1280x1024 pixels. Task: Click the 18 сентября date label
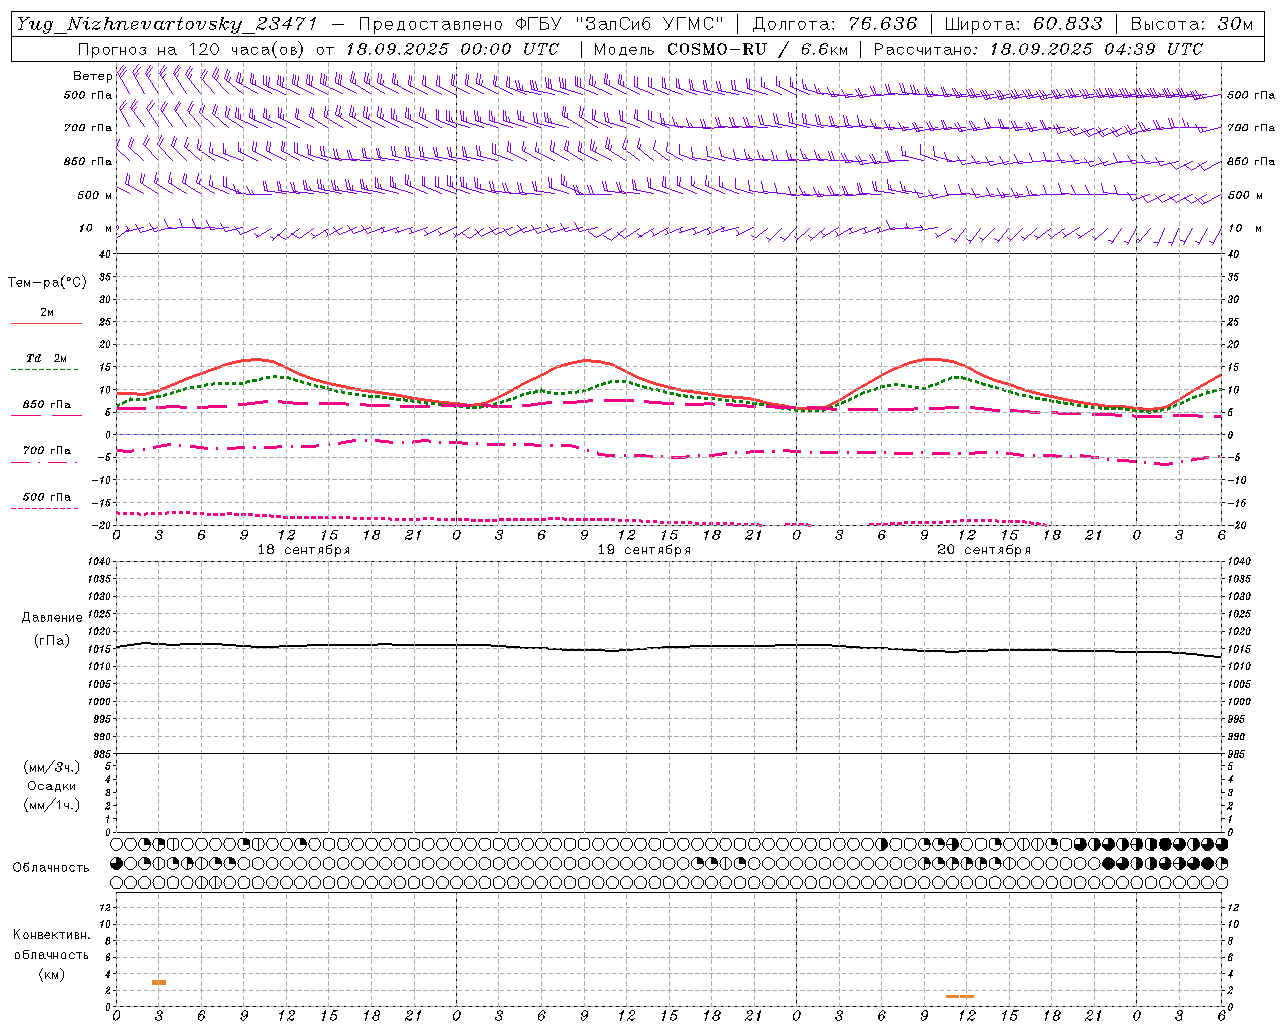tap(304, 550)
